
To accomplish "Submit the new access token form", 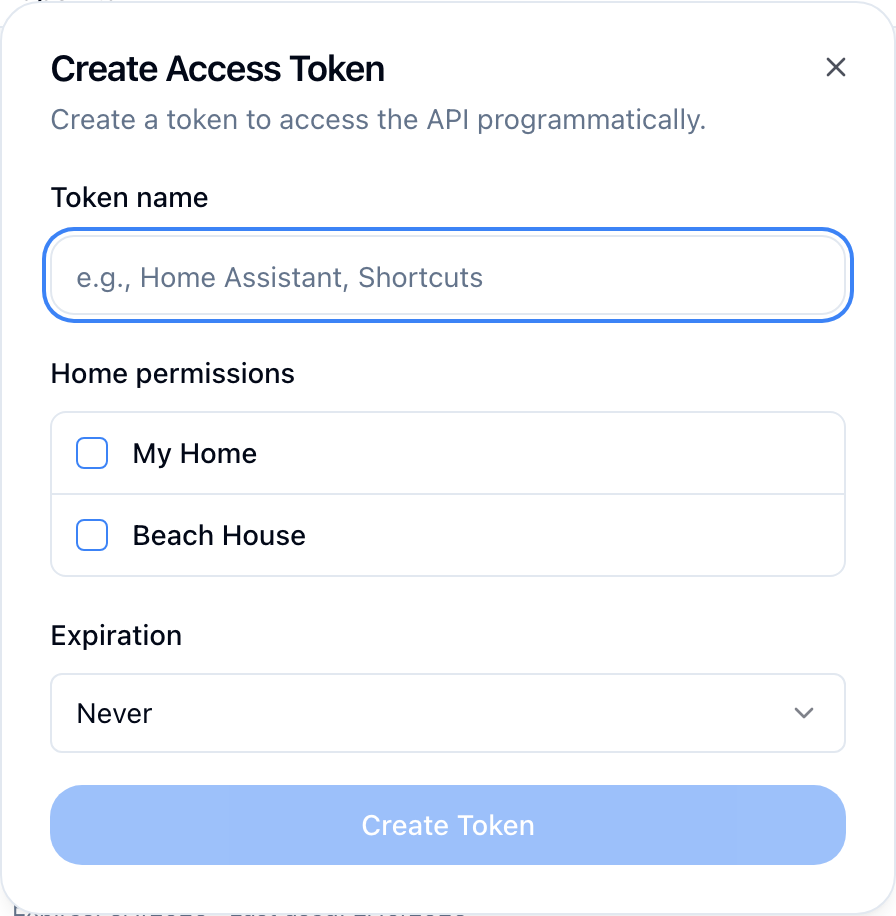I will [x=448, y=825].
